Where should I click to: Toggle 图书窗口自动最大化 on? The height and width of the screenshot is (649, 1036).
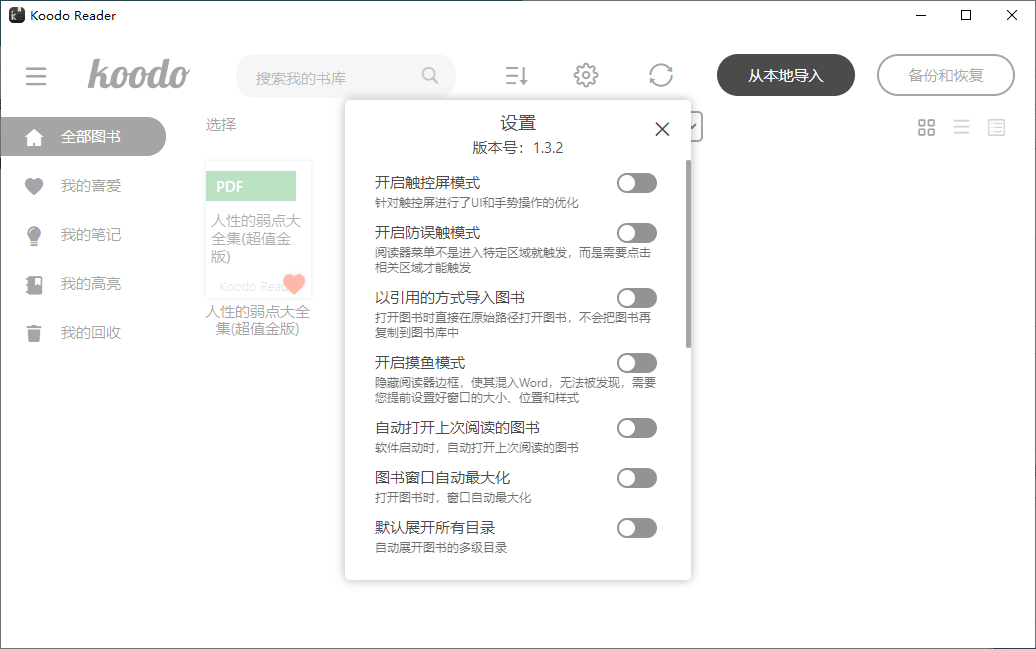[637, 477]
